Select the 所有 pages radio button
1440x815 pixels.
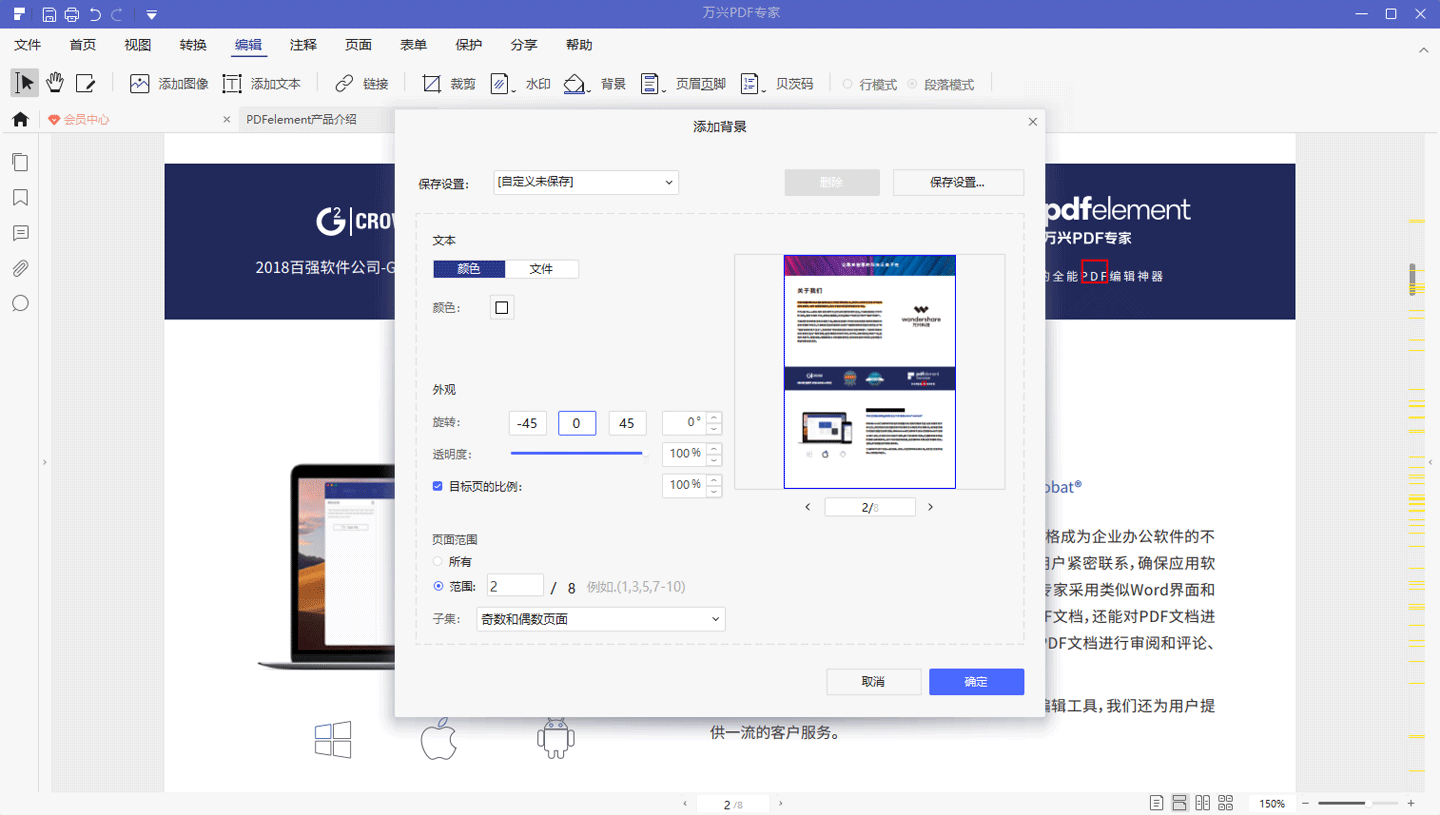click(x=438, y=562)
